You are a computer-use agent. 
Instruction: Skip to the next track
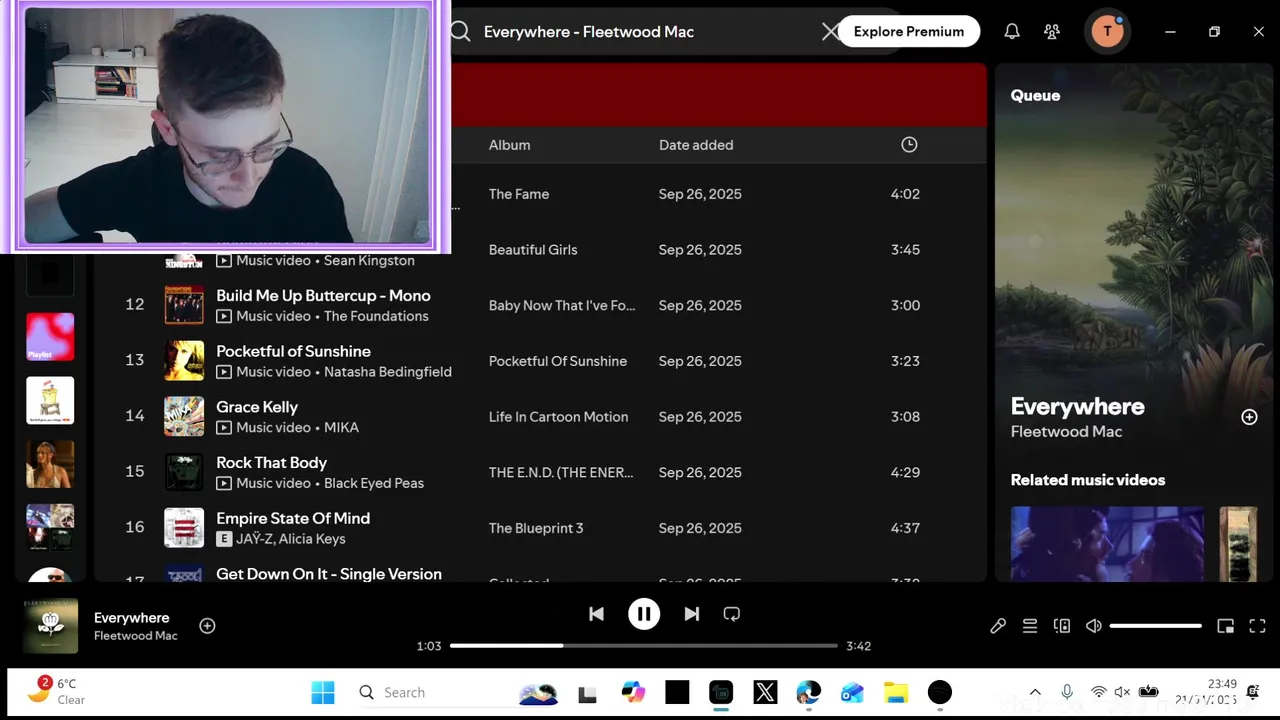pyautogui.click(x=691, y=614)
